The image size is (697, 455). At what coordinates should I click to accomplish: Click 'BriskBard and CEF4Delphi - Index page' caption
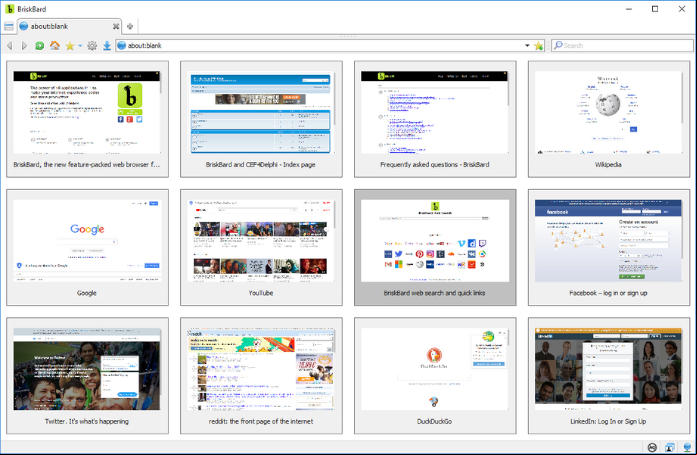260,164
